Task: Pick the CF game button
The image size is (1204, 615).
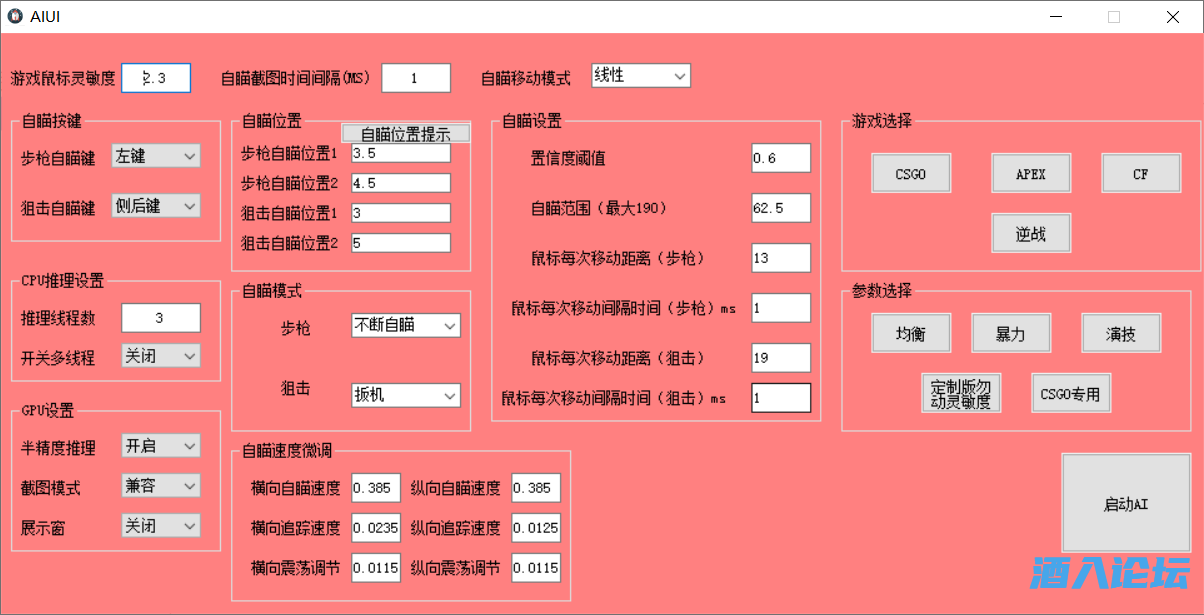Action: [x=1140, y=173]
